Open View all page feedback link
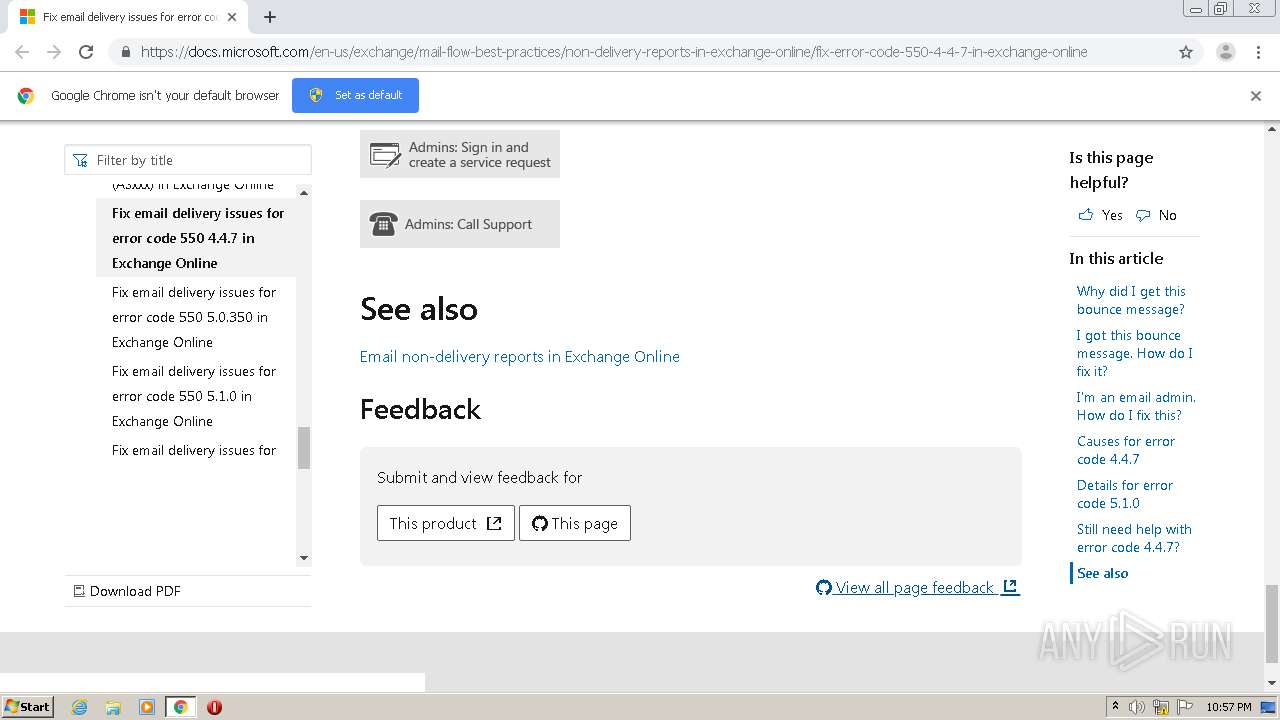Image resolution: width=1280 pixels, height=720 pixels. [x=918, y=587]
